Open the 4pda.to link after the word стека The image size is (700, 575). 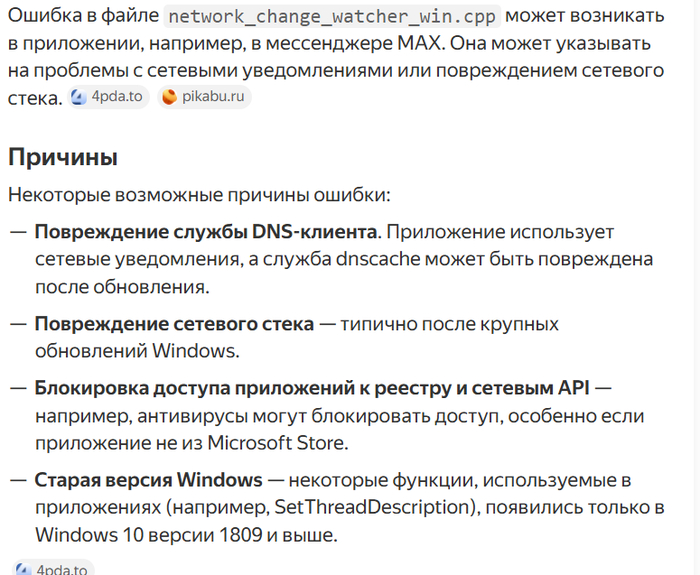[108, 97]
